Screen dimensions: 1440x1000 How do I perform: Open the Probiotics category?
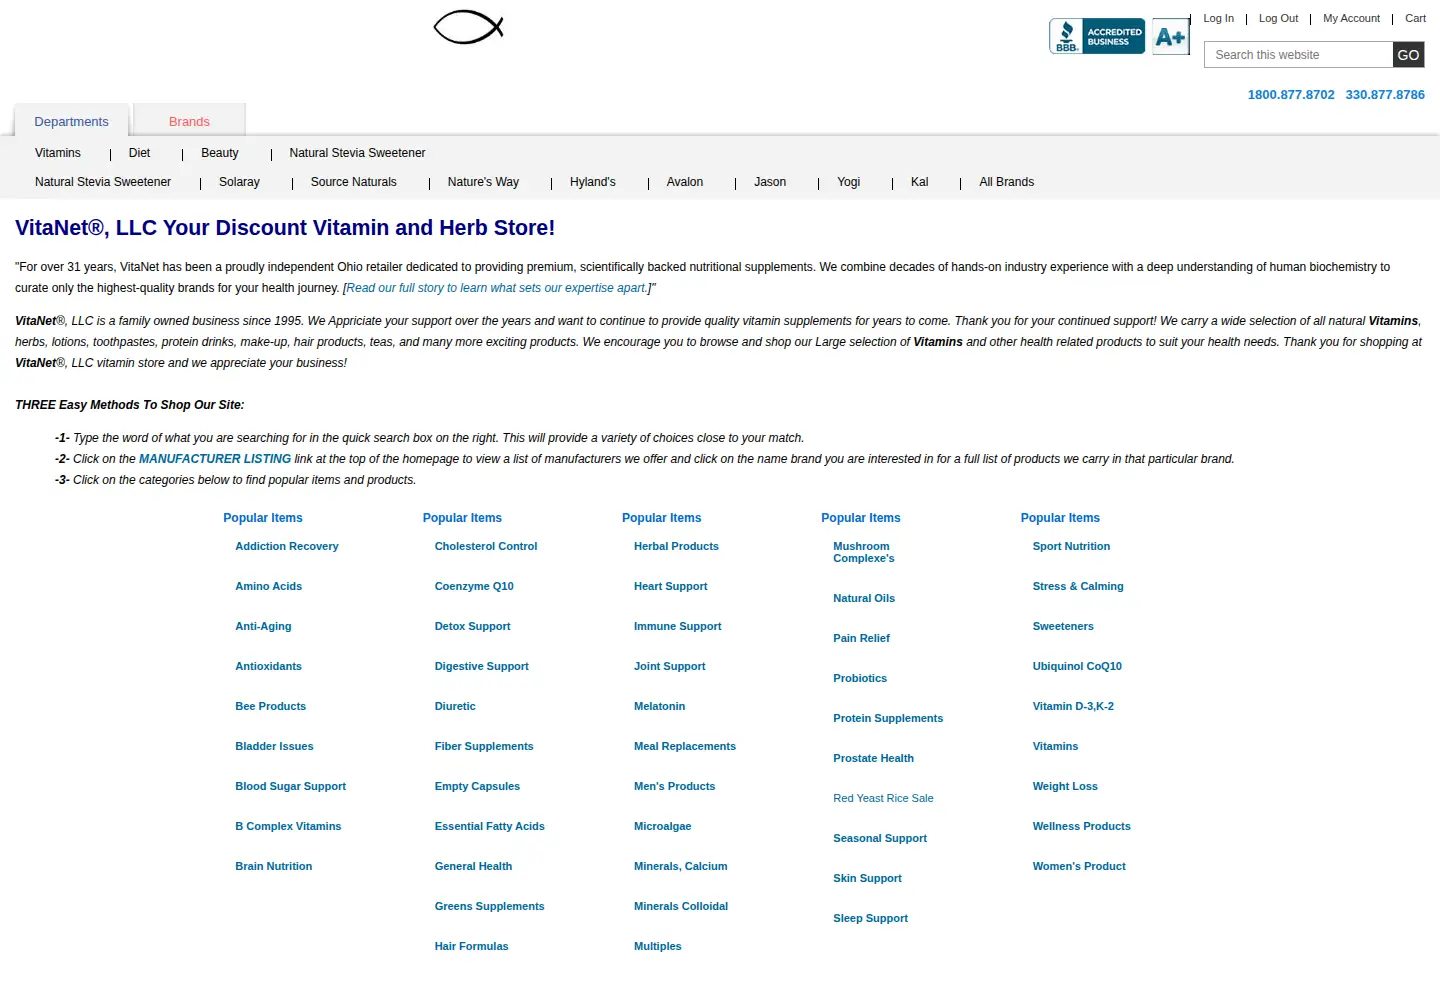(x=860, y=679)
